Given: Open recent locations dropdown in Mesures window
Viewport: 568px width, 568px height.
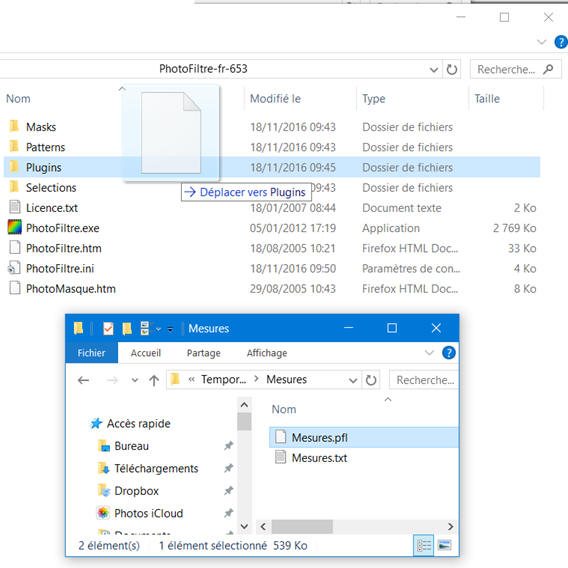Looking at the screenshot, I should [x=135, y=380].
